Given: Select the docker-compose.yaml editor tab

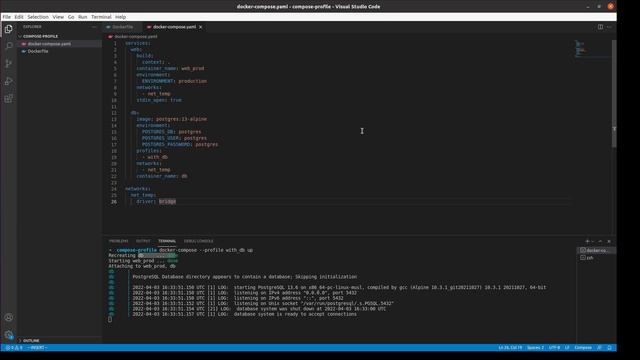Looking at the screenshot, I should (x=174, y=27).
